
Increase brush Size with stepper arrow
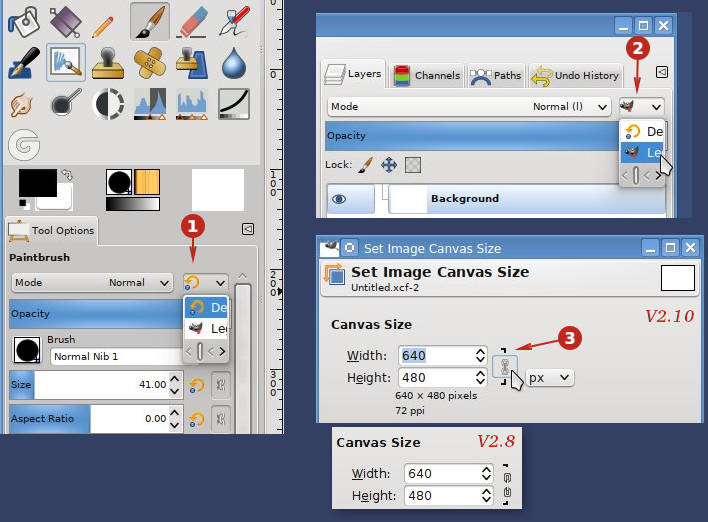point(175,378)
